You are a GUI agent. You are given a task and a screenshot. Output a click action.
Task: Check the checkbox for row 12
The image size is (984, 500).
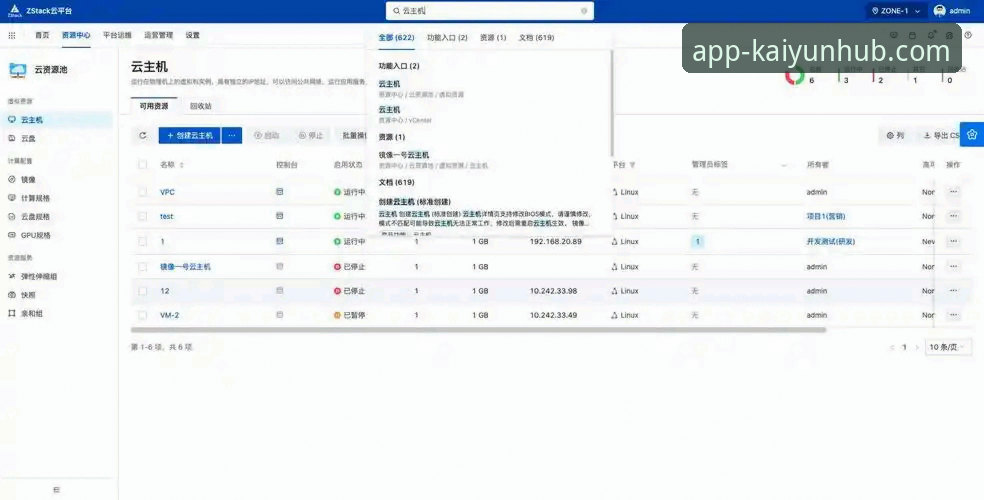point(142,291)
